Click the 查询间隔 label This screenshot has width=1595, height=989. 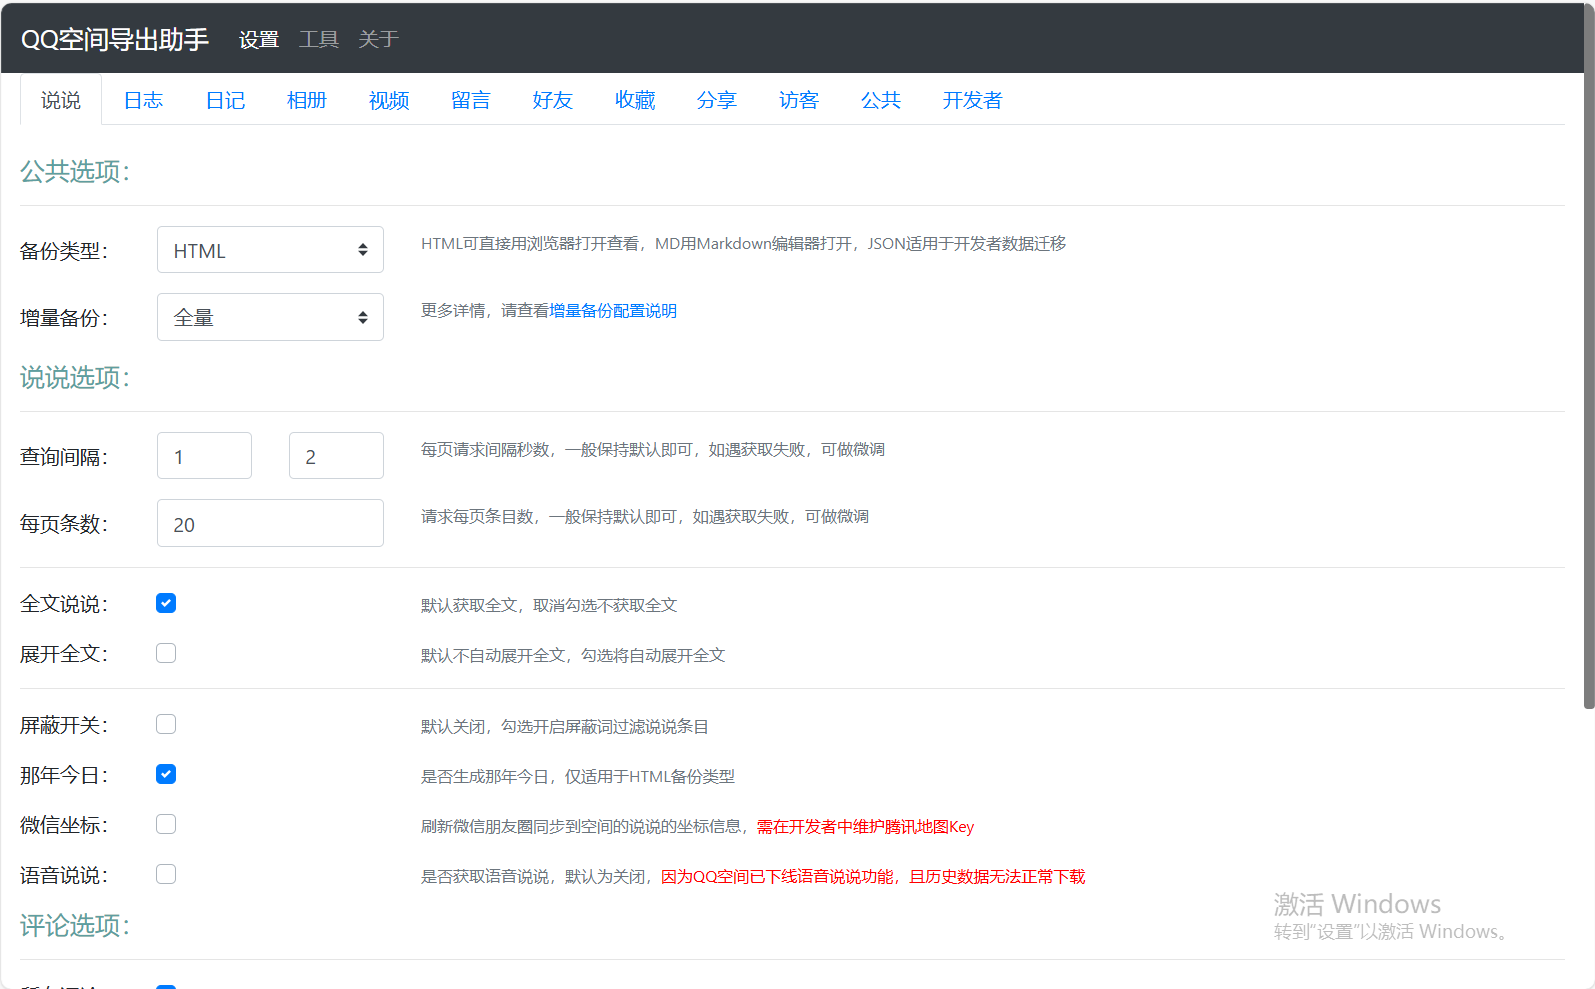(x=64, y=457)
